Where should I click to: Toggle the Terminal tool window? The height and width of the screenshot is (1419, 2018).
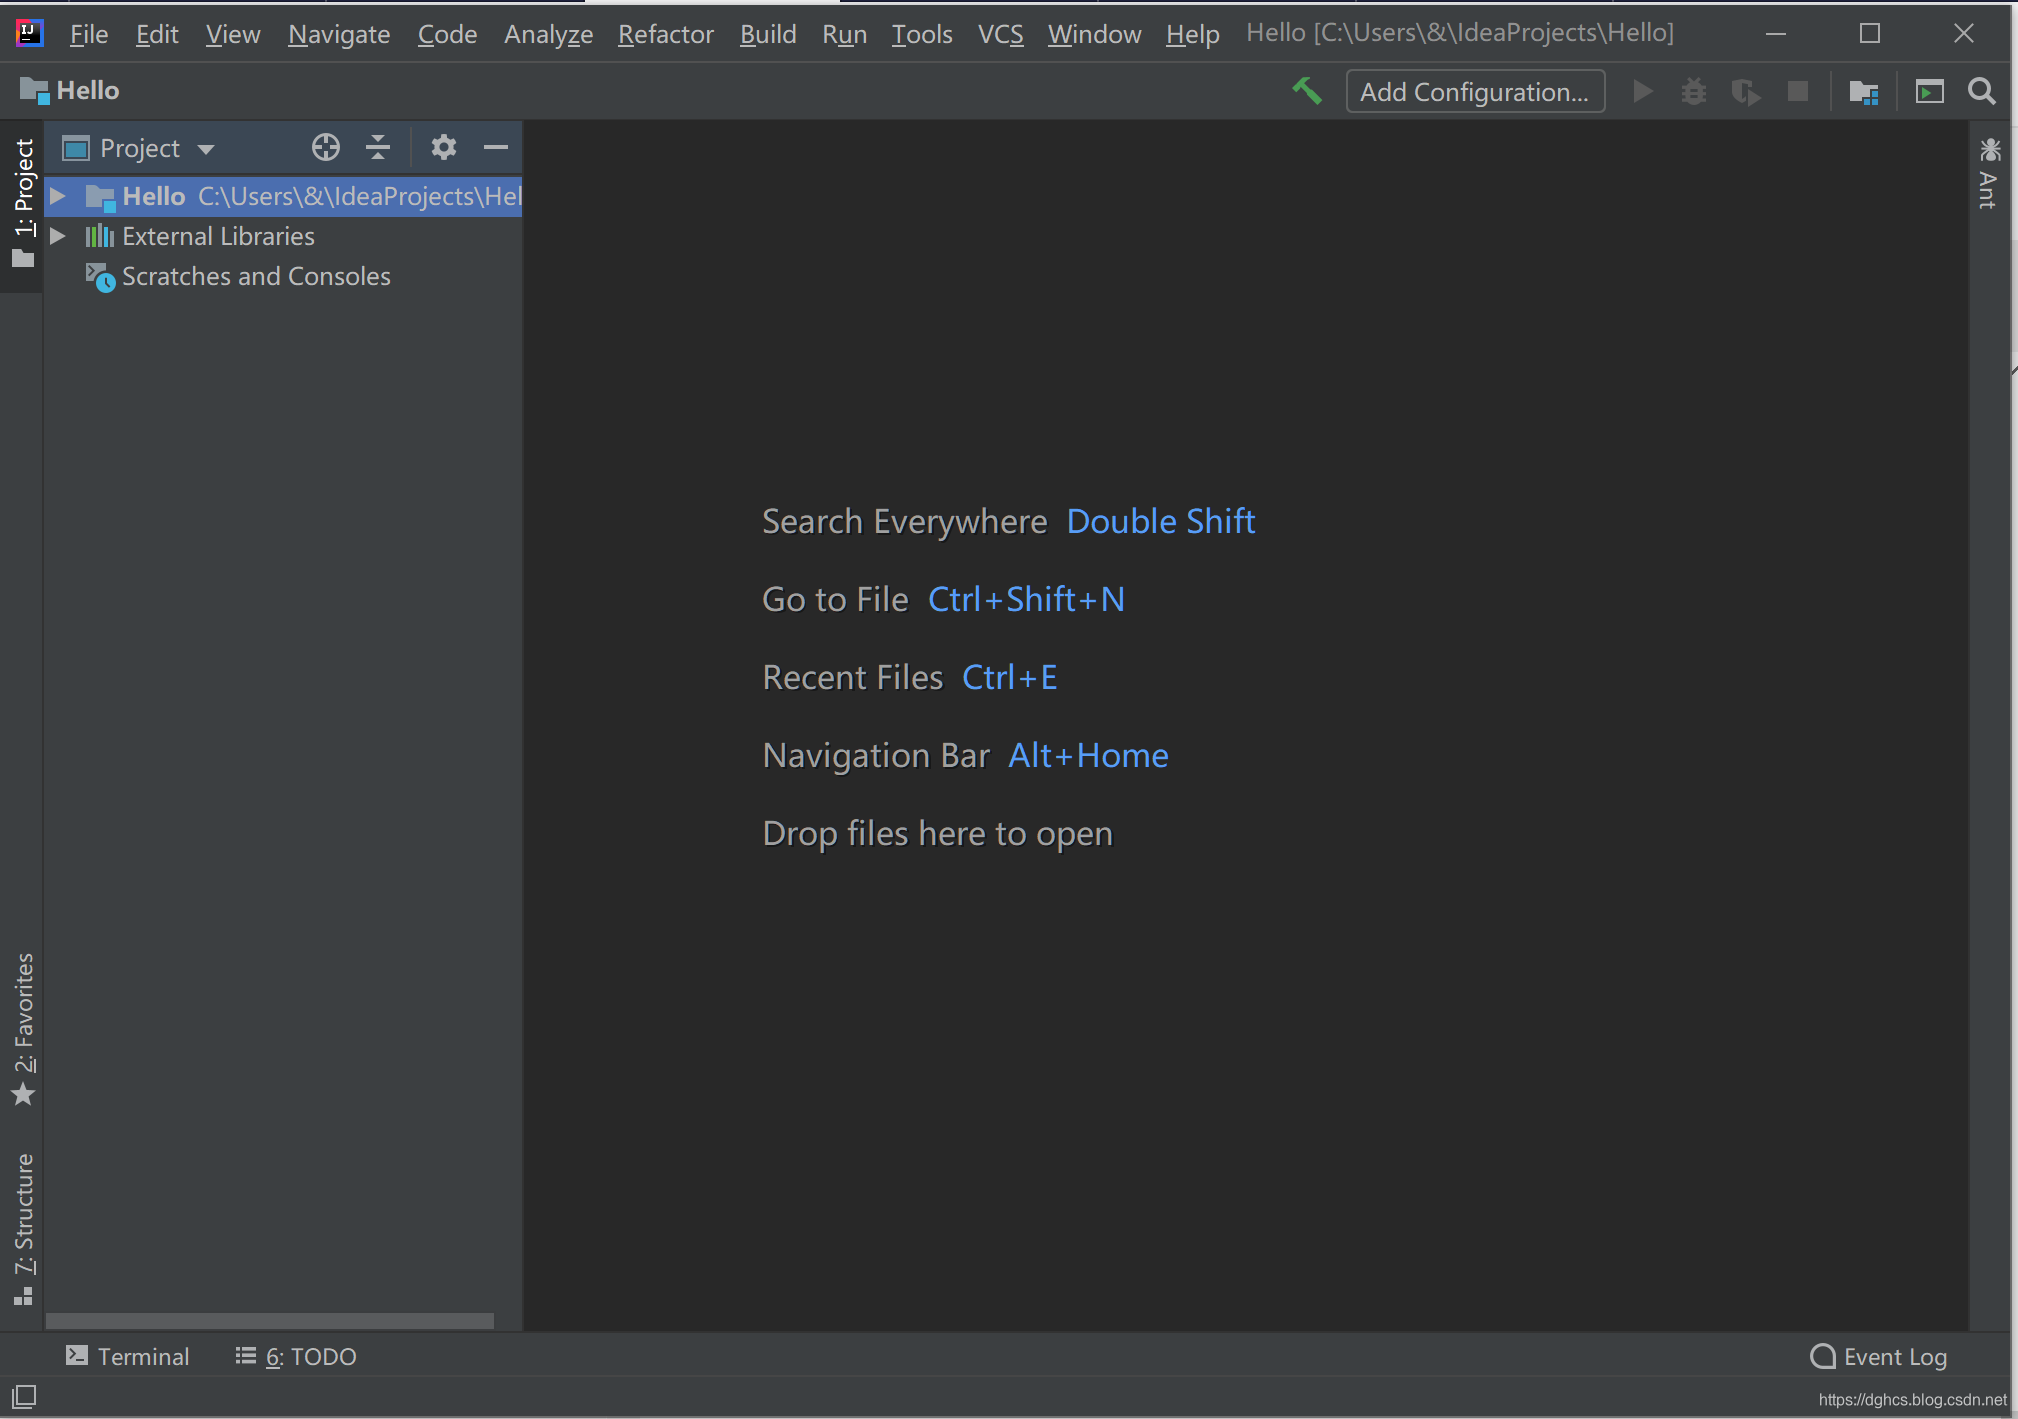127,1356
